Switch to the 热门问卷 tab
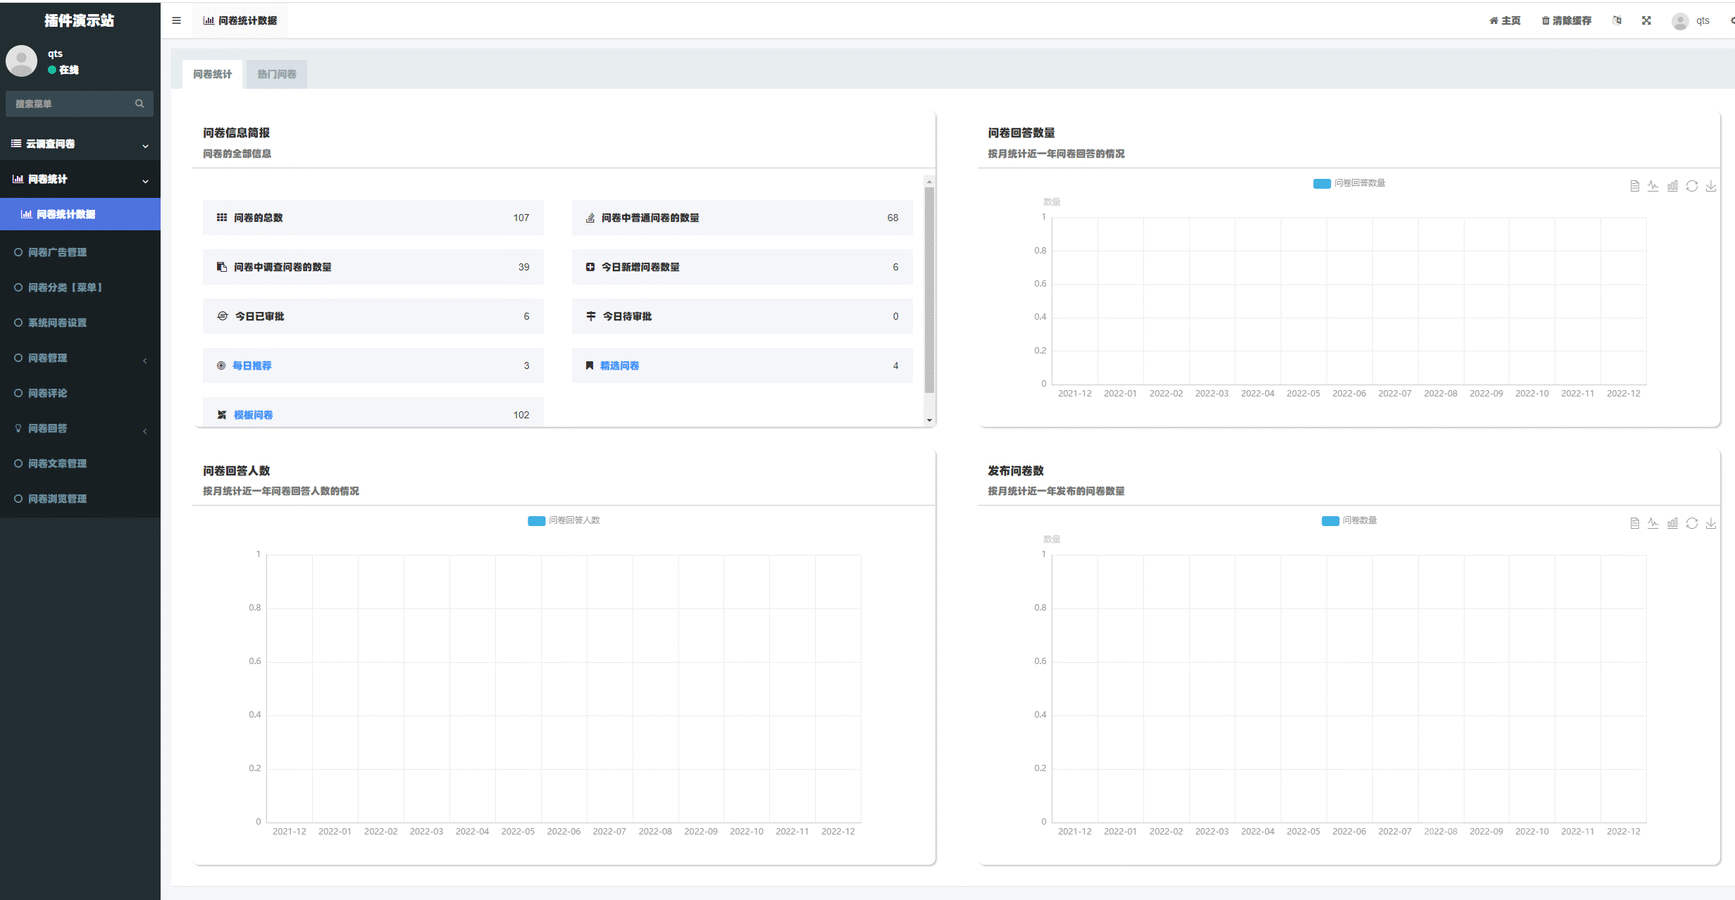The height and width of the screenshot is (900, 1735). point(276,74)
